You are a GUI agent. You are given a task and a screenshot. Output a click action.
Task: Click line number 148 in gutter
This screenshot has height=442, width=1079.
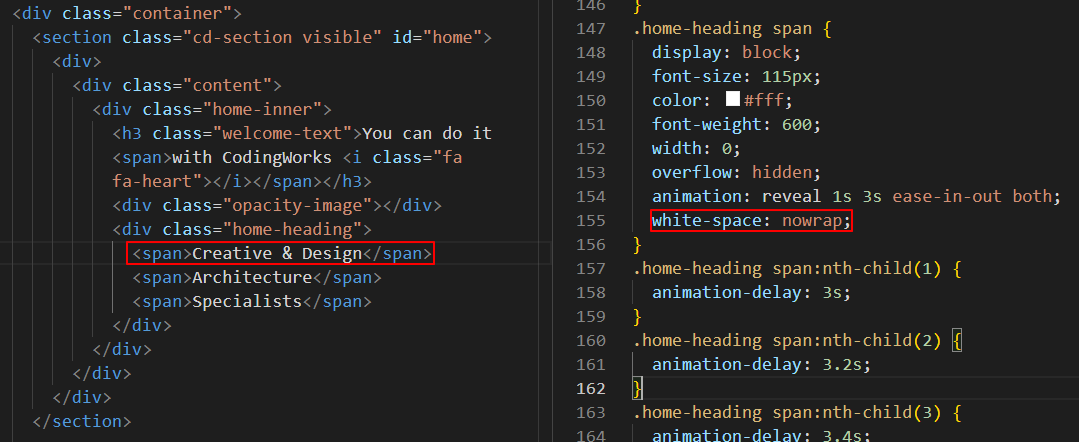pos(591,52)
